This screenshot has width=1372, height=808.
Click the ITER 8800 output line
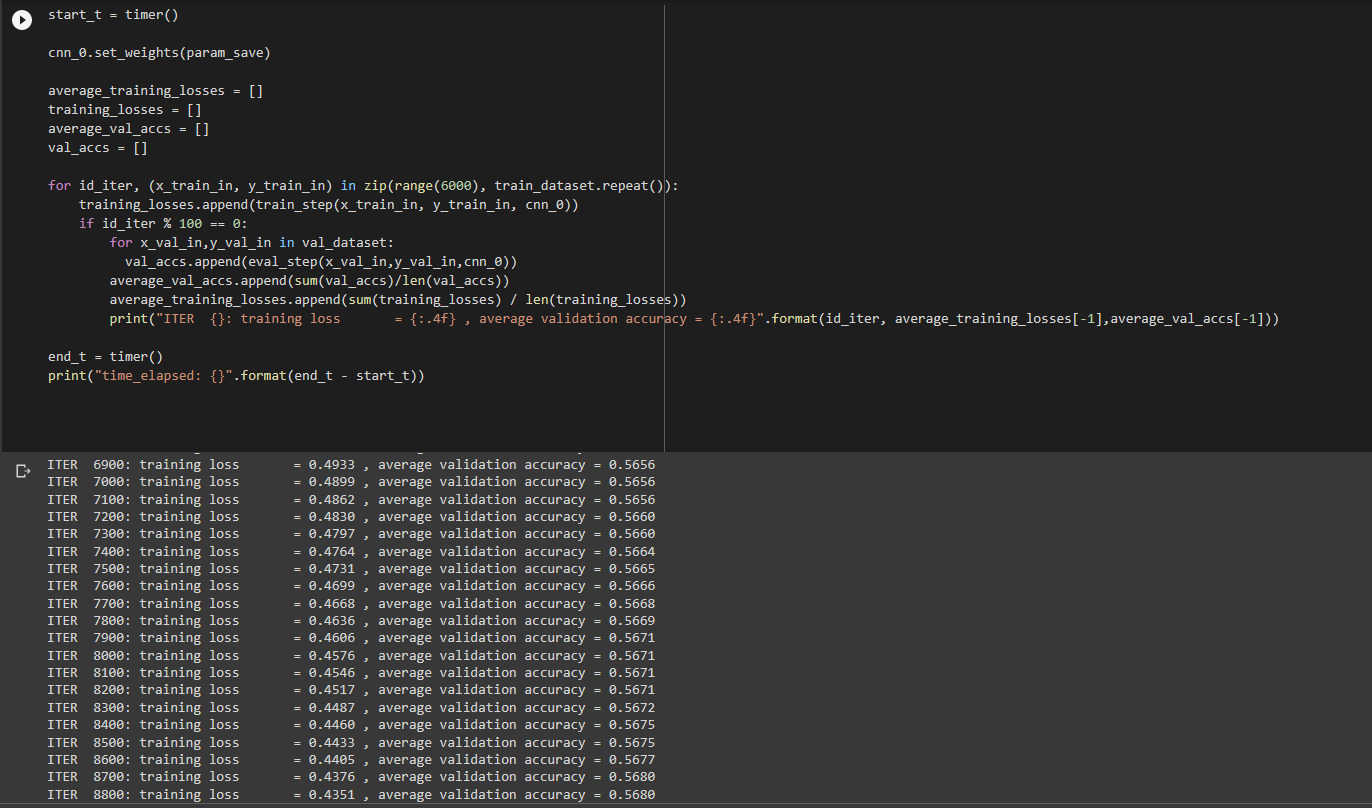350,794
